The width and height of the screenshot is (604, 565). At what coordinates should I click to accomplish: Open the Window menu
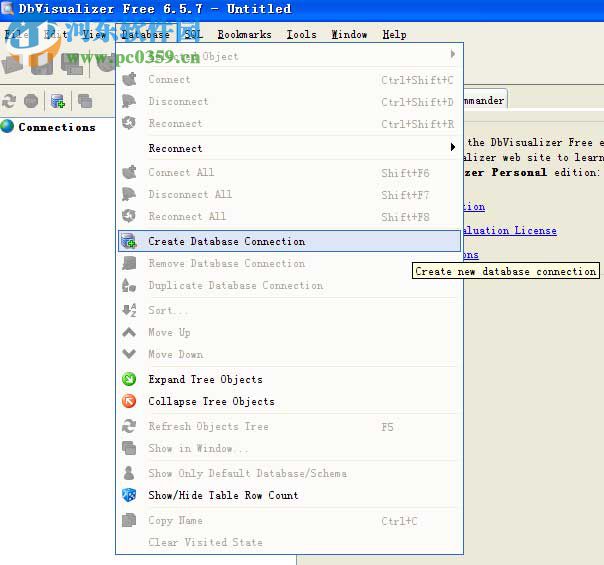(x=349, y=35)
